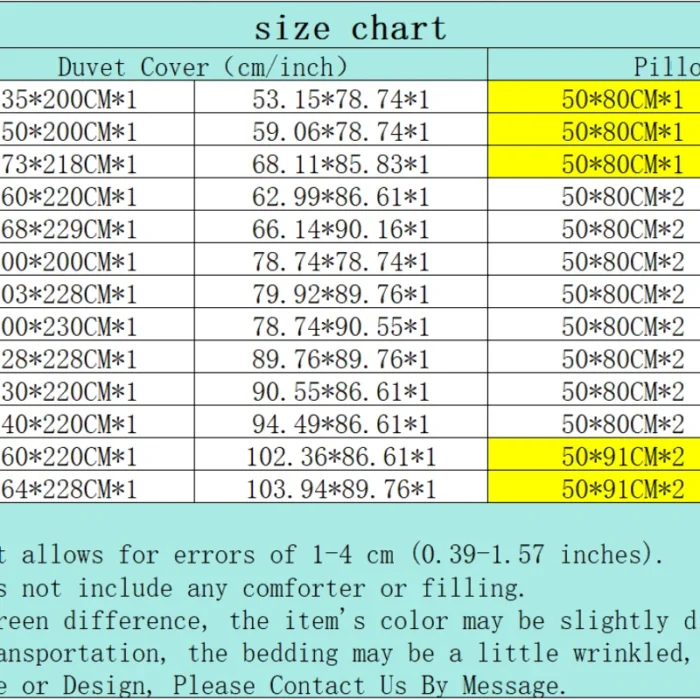700x700 pixels.
Task: Click "50*80CM*2" in the 94.49*86.61*1 row
Action: [622, 424]
